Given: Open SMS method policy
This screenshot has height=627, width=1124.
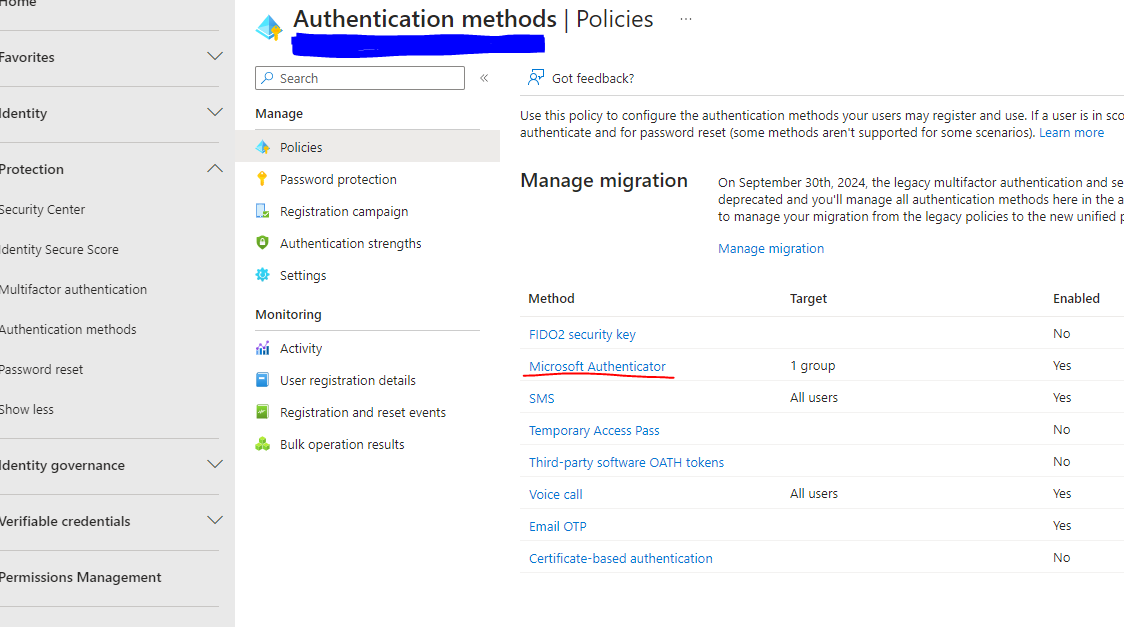Looking at the screenshot, I should [x=541, y=398].
